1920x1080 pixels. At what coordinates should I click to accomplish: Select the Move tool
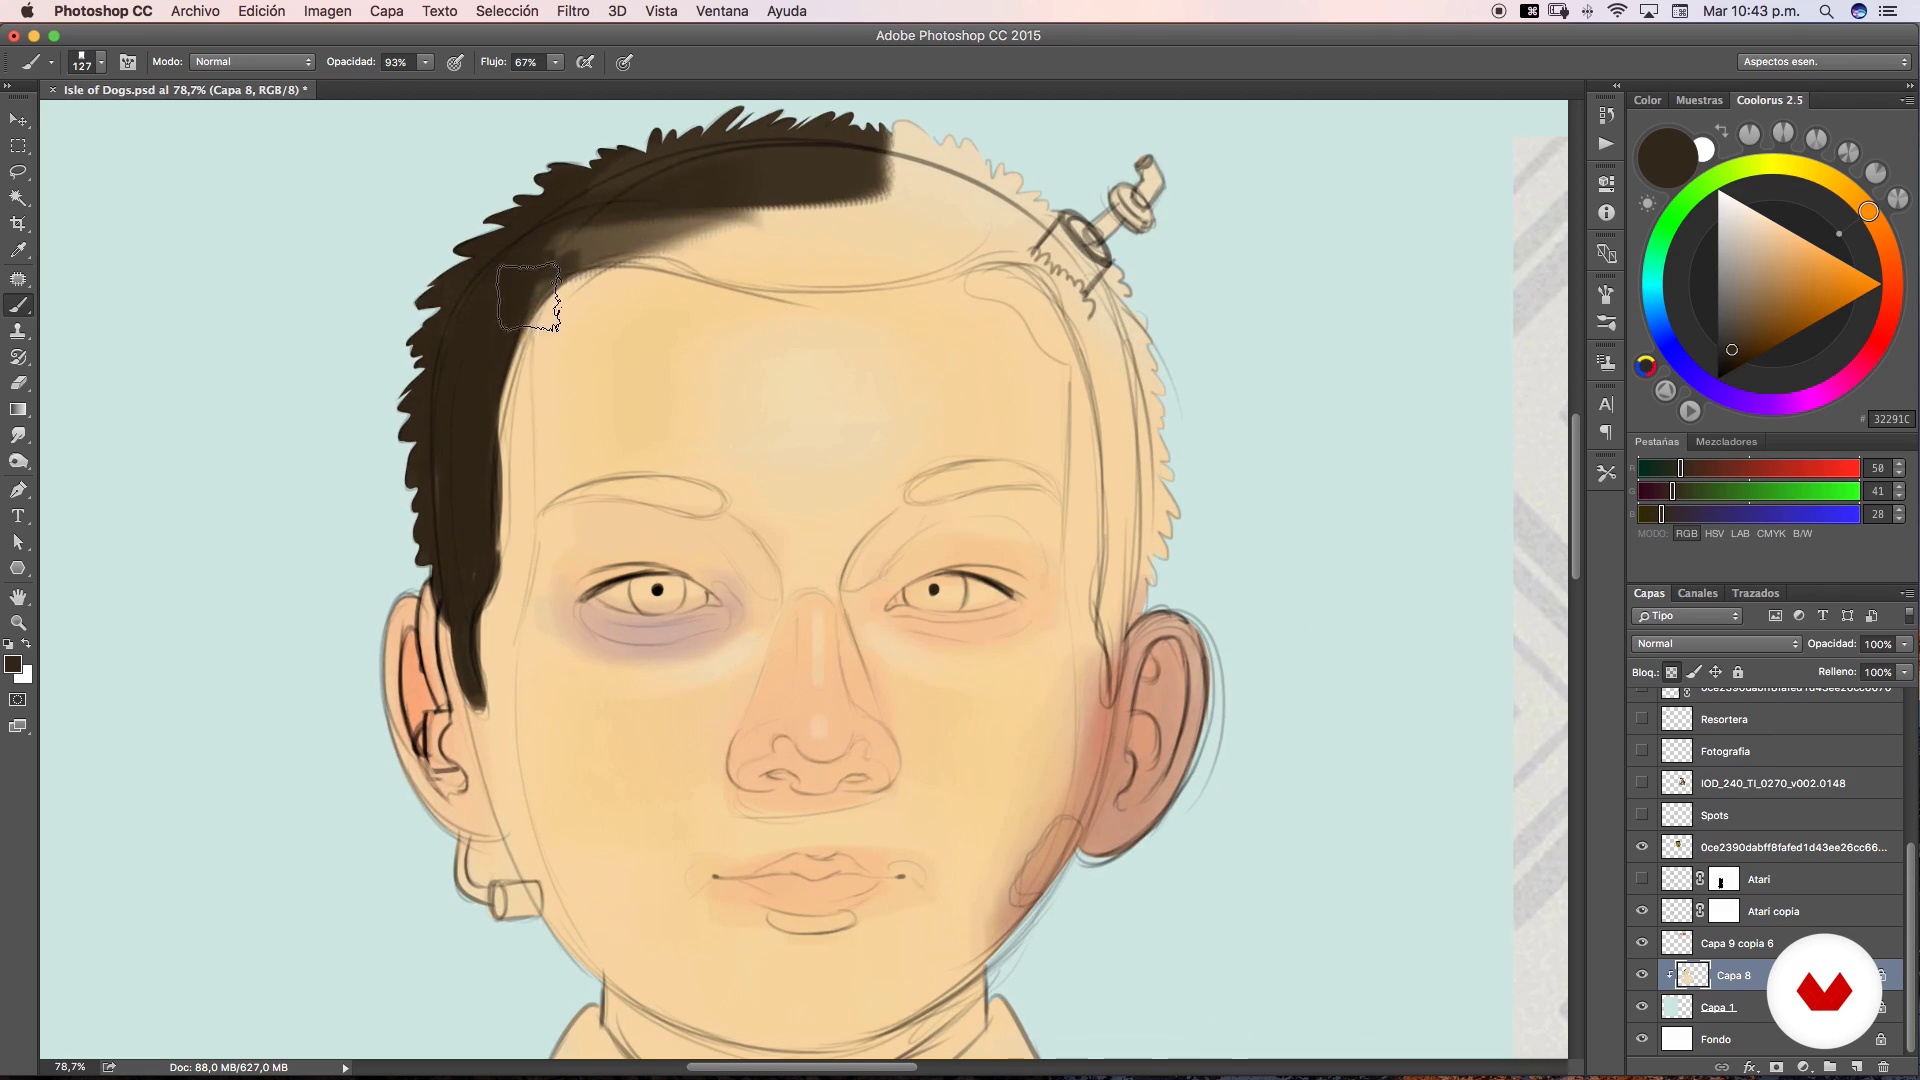click(x=18, y=120)
